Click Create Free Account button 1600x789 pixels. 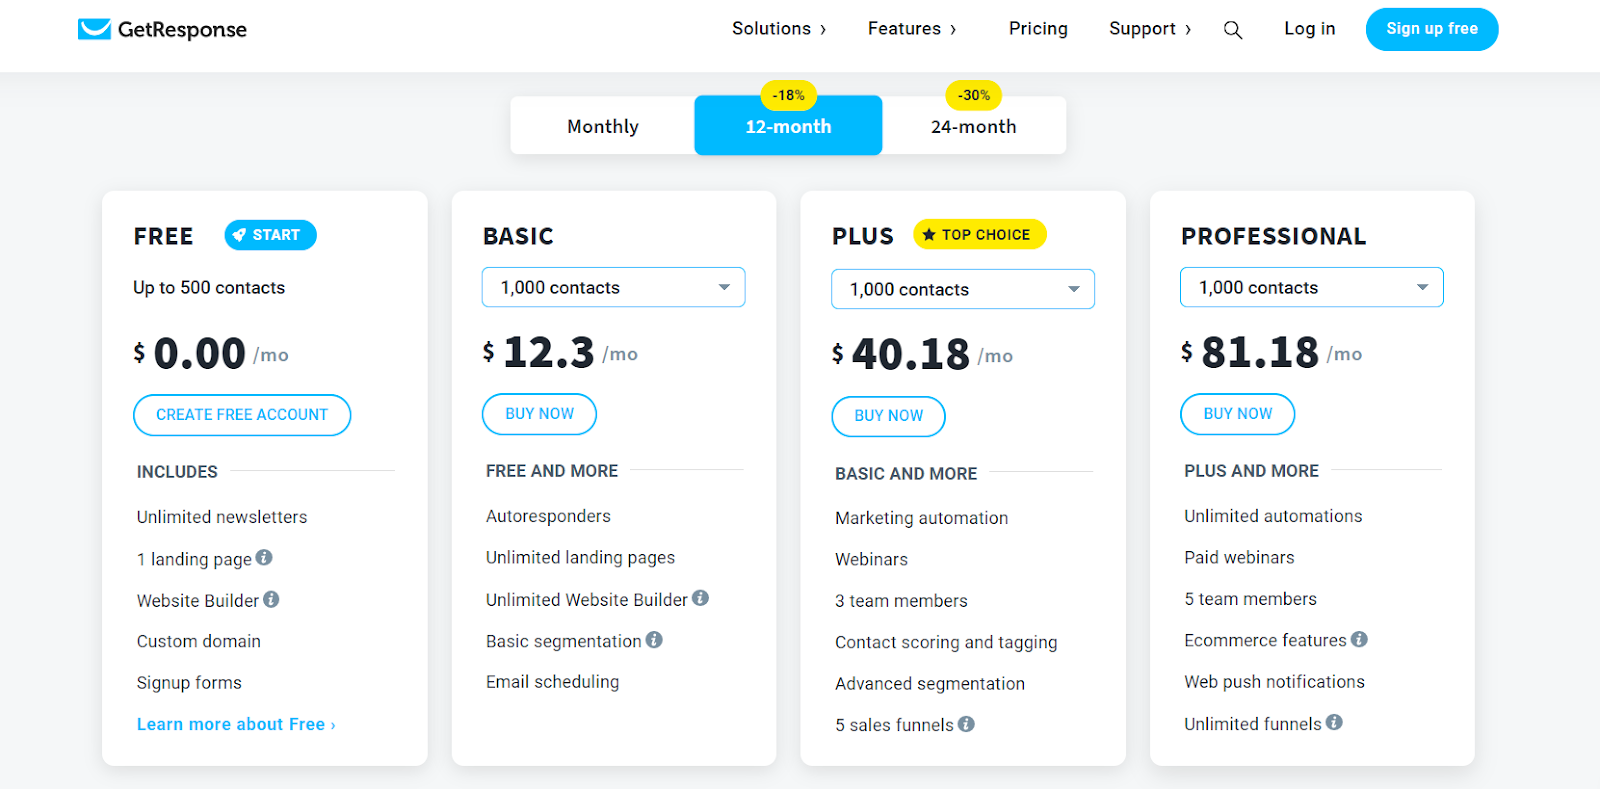tap(242, 415)
